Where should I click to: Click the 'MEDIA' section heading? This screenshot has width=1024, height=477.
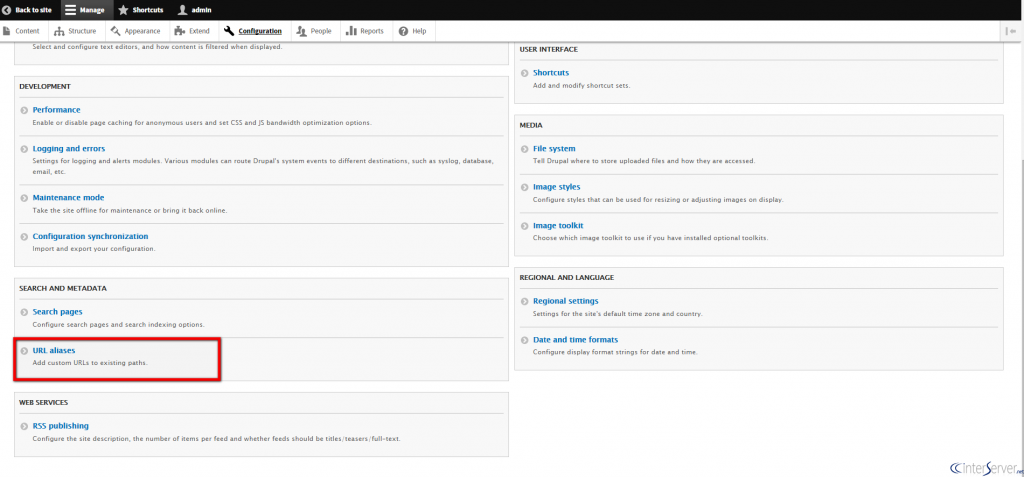click(531, 125)
